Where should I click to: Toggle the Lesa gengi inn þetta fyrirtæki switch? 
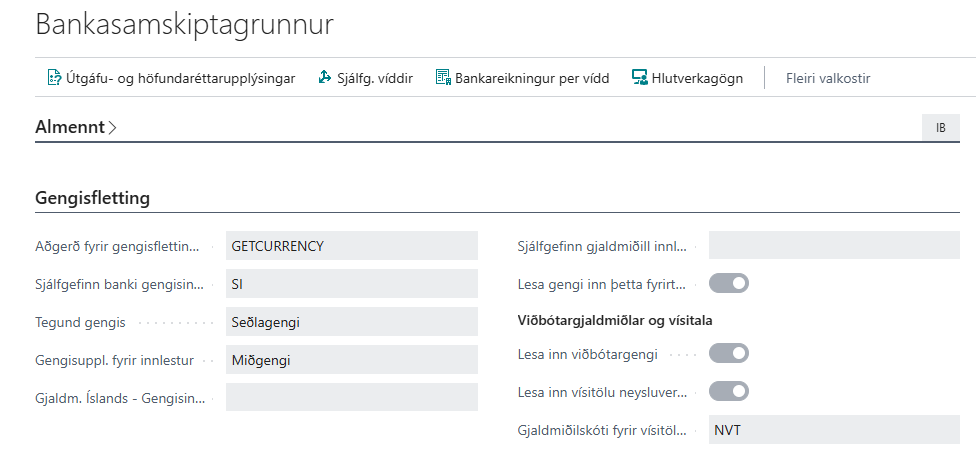tap(729, 284)
